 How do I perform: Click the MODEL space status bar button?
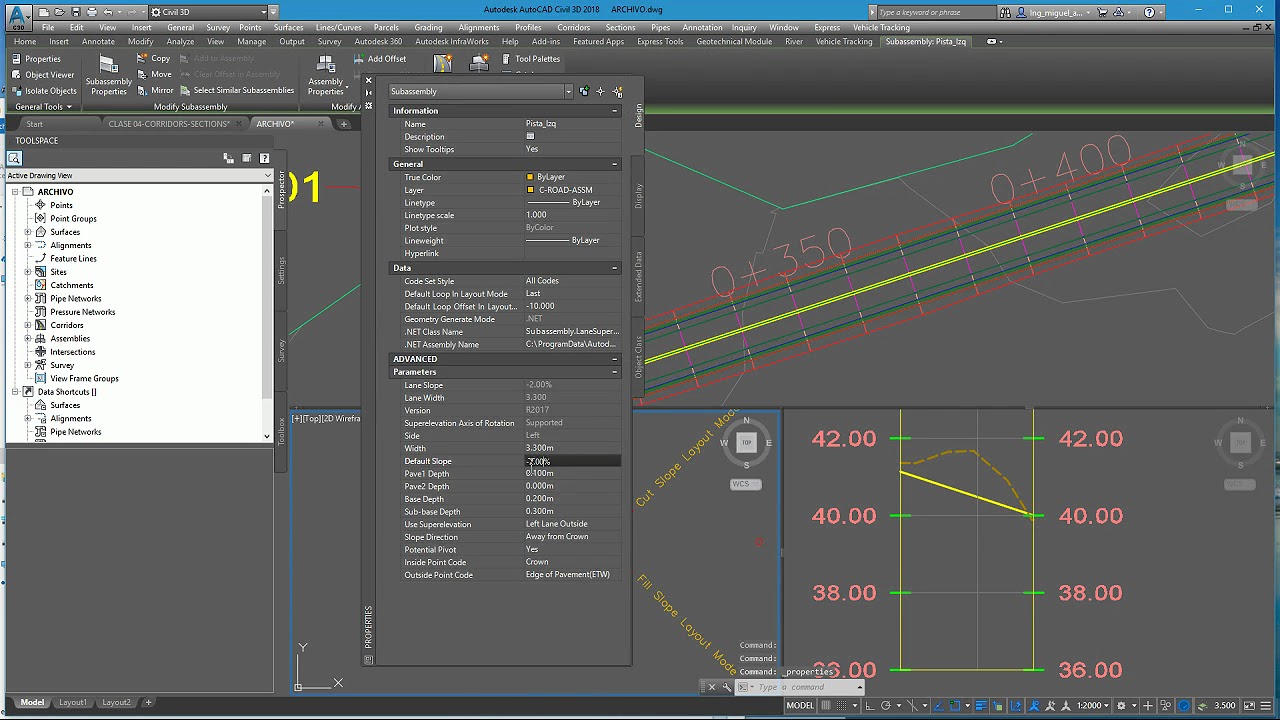click(800, 705)
